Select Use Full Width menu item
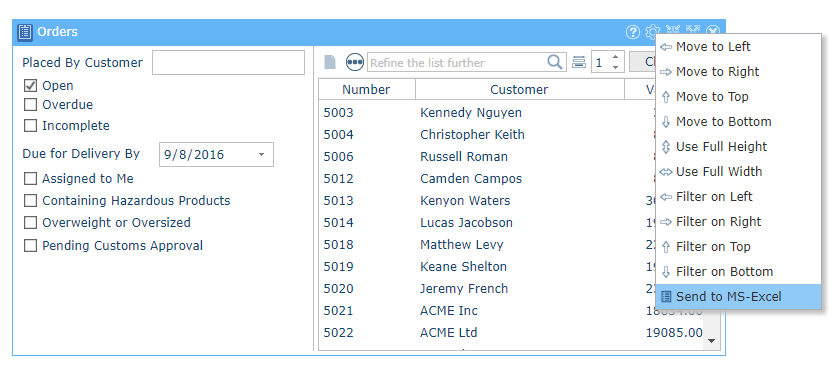The width and height of the screenshot is (839, 375). coord(738,172)
